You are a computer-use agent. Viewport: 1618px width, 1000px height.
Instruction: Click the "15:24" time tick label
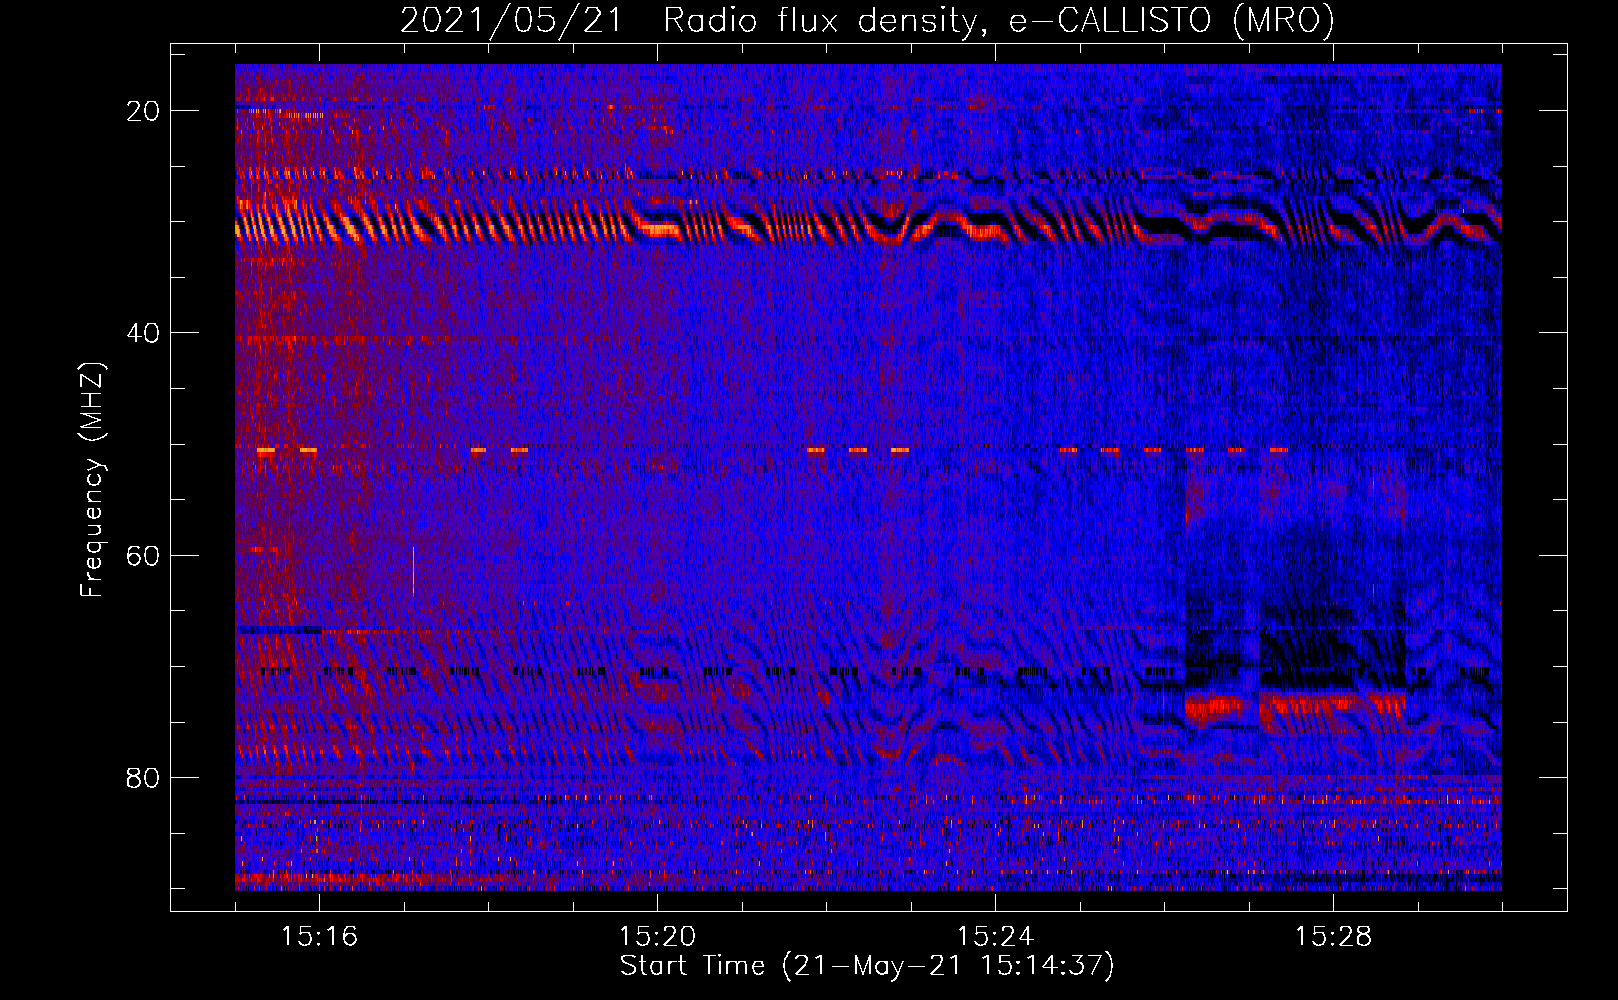pos(995,937)
